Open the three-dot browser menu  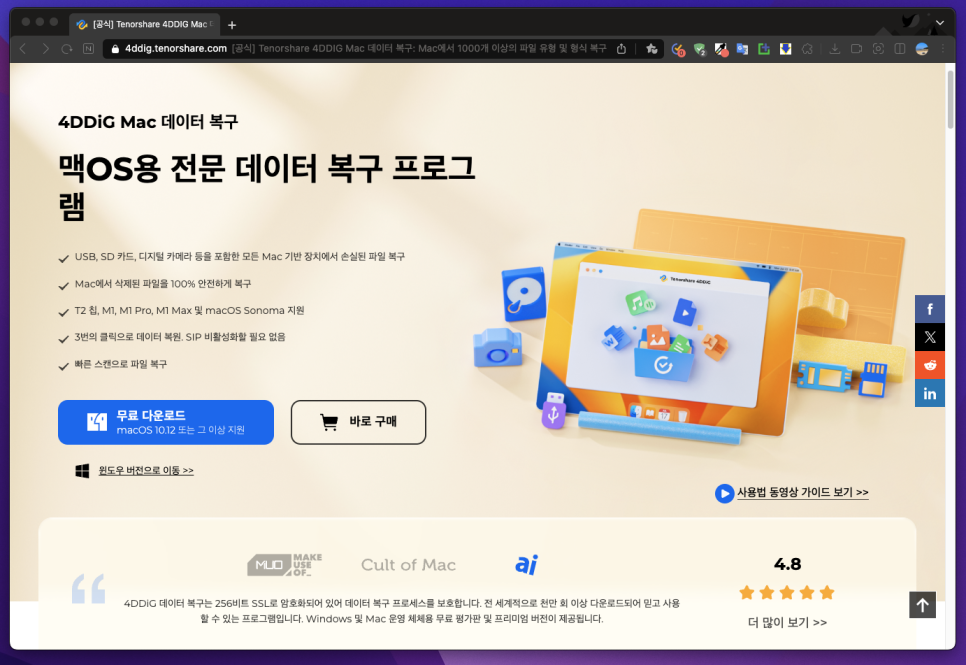(x=943, y=49)
